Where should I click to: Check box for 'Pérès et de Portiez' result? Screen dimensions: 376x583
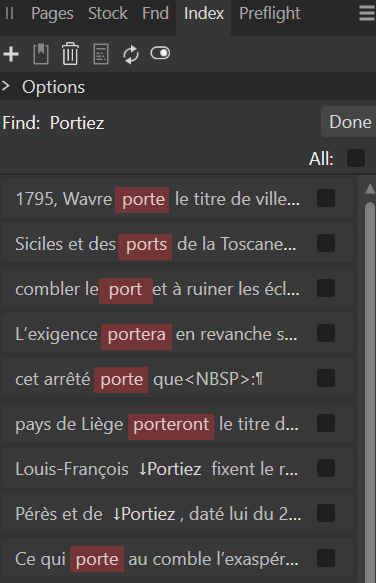pyautogui.click(x=326, y=513)
